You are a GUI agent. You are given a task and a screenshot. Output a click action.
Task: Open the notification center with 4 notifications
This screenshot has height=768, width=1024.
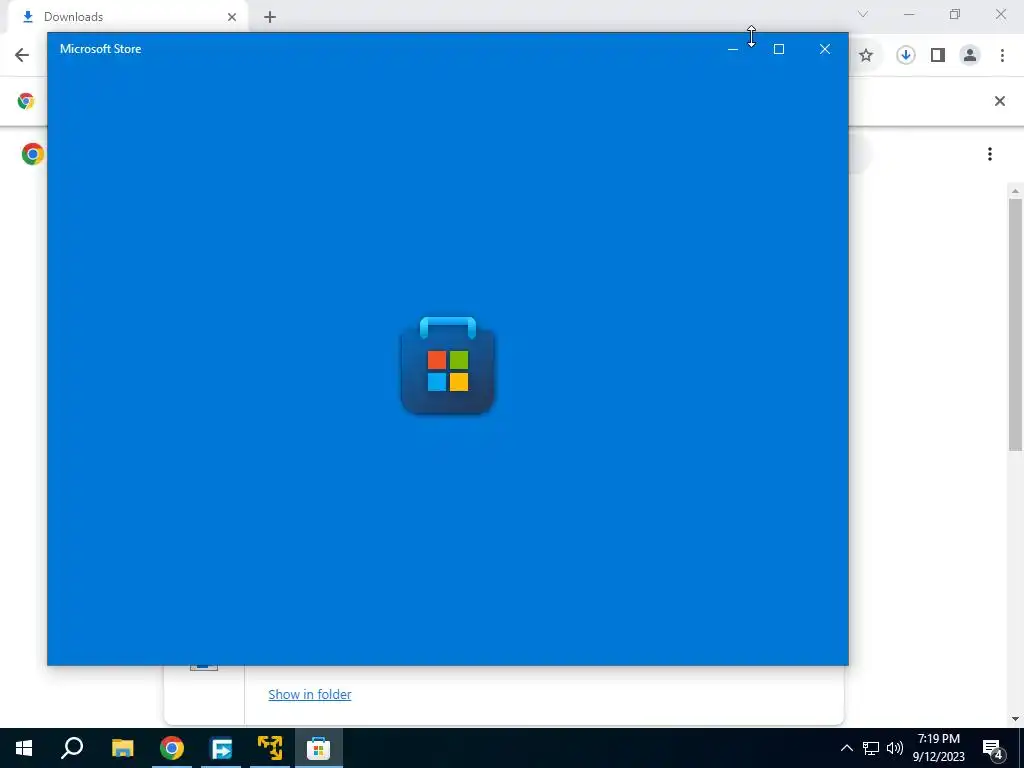tap(993, 749)
